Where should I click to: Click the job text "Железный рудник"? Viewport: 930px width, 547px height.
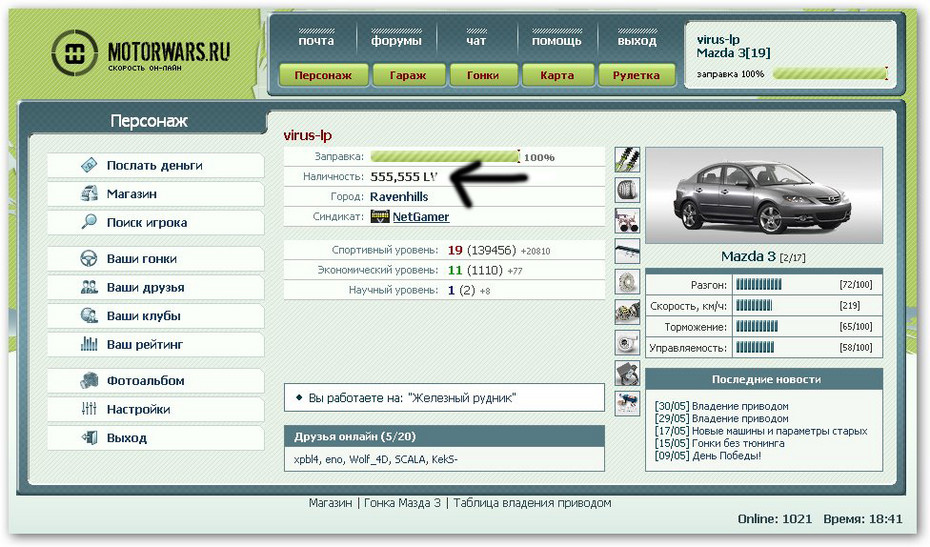click(x=461, y=398)
